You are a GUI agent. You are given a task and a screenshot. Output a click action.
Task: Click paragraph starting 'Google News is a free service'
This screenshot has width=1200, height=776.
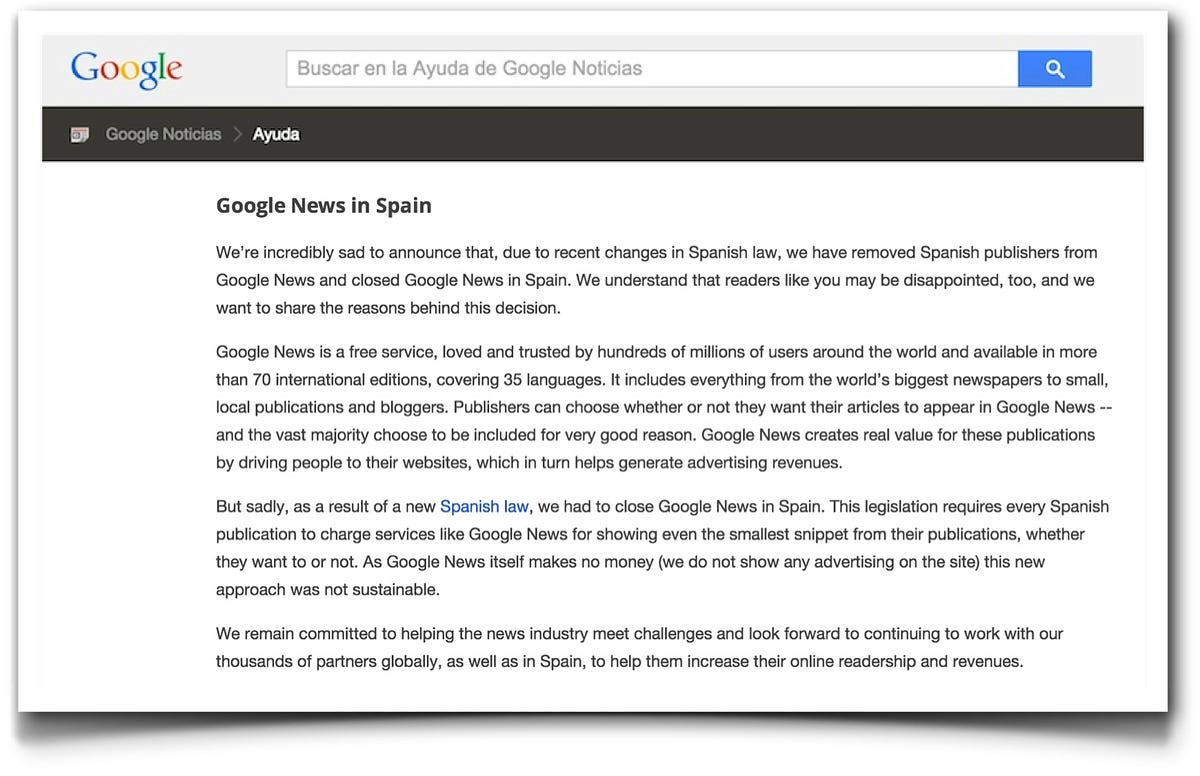click(664, 407)
